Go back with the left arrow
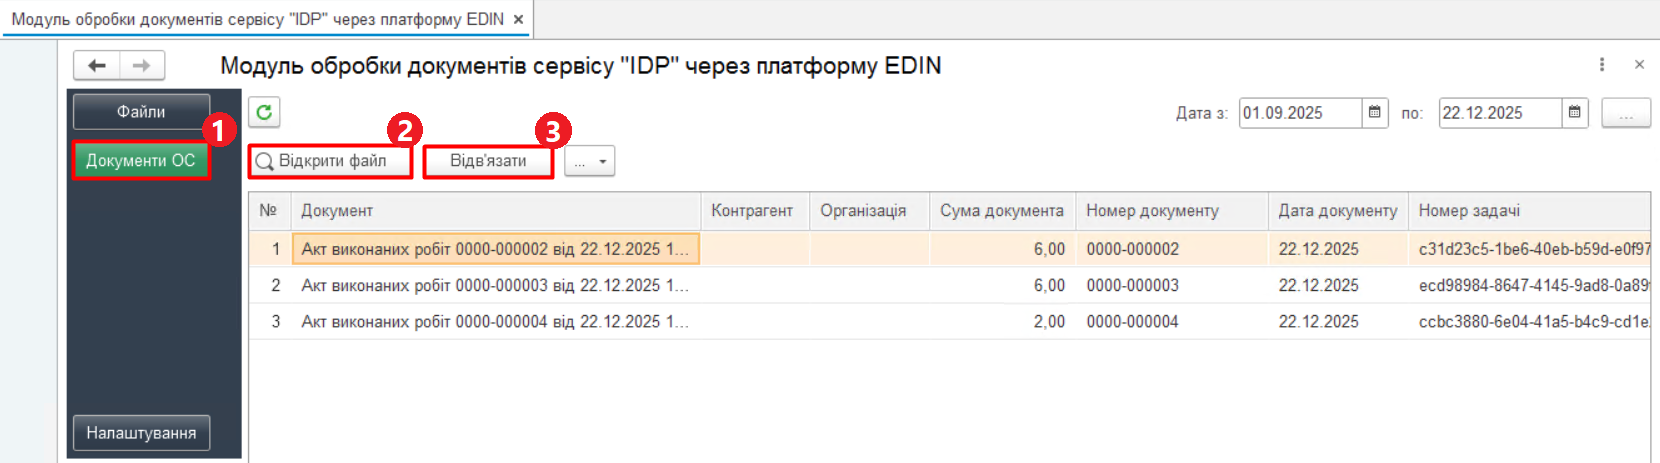This screenshot has width=1660, height=463. tap(97, 66)
